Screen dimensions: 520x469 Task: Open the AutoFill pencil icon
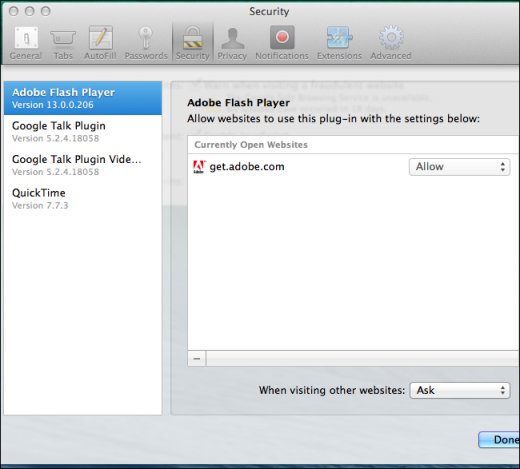point(100,38)
